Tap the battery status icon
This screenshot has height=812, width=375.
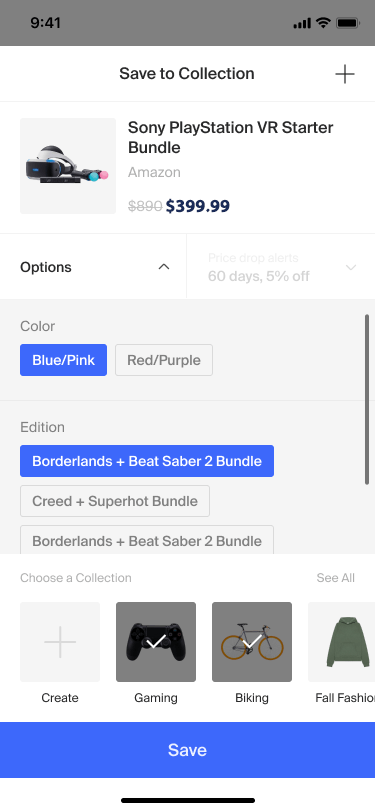(x=348, y=23)
